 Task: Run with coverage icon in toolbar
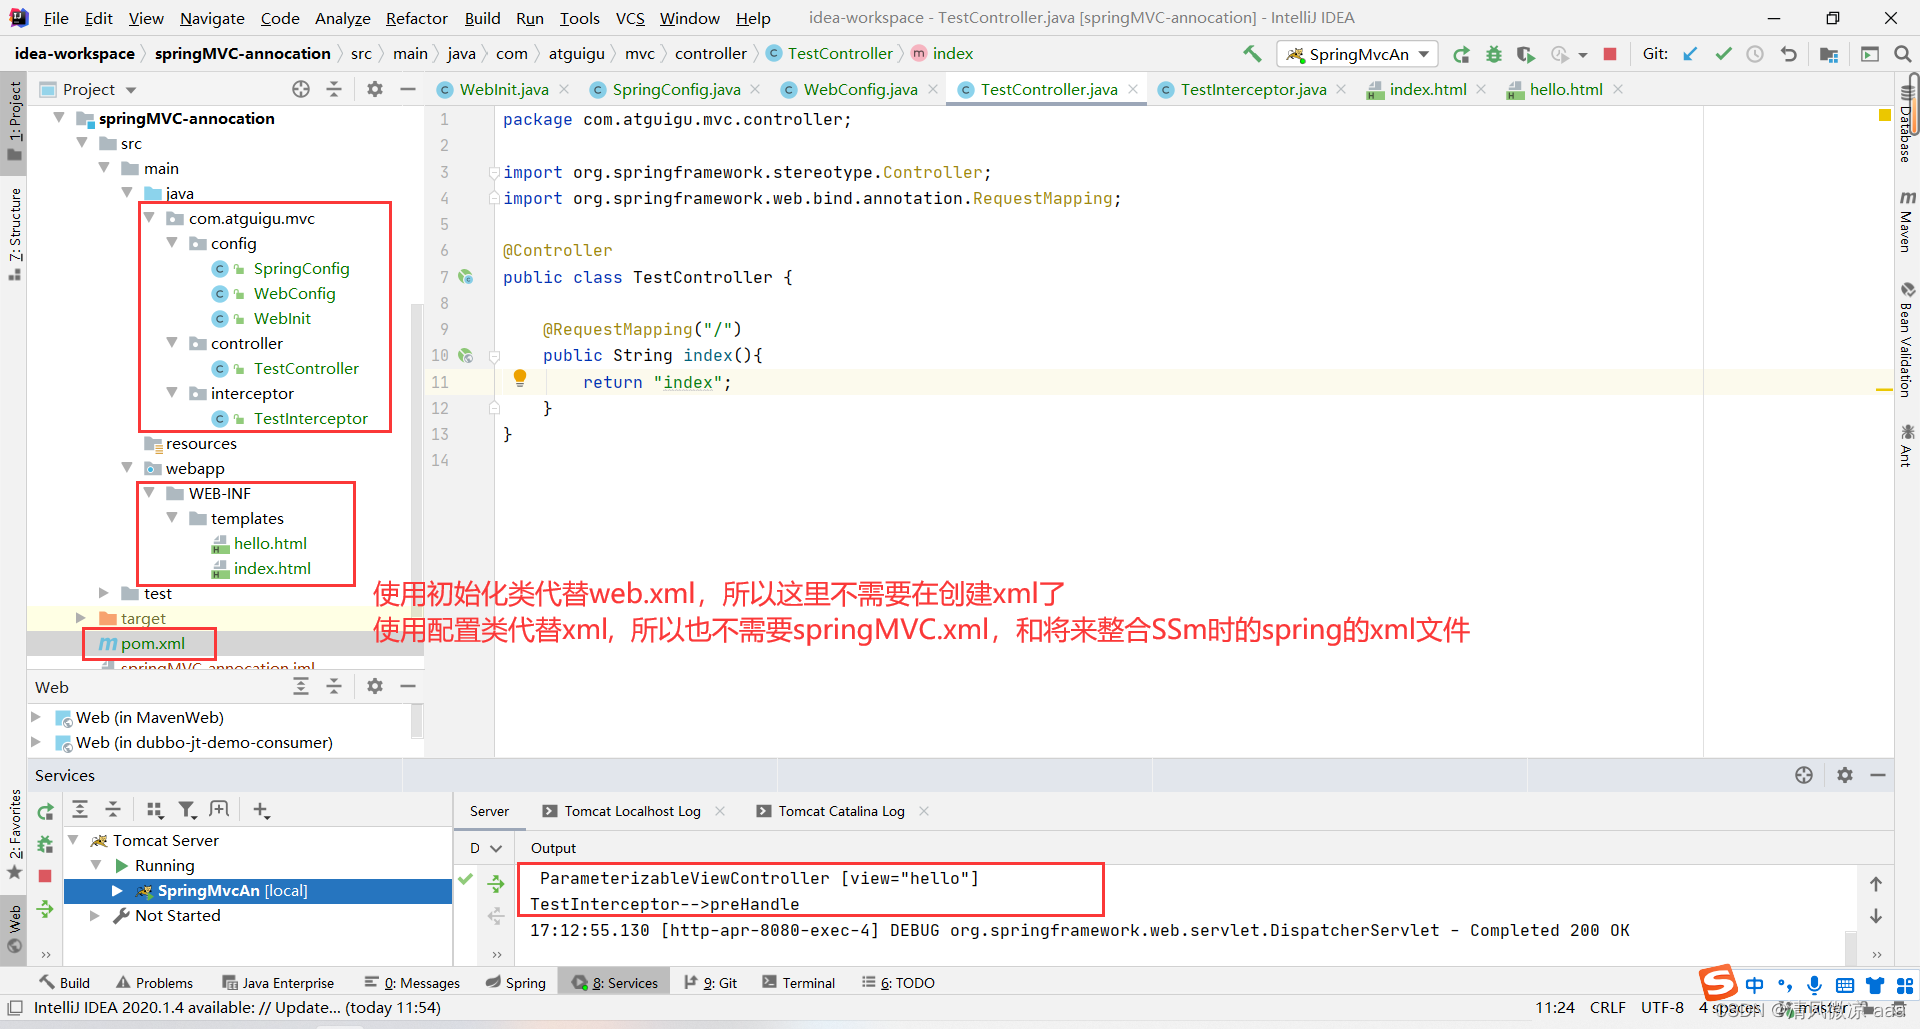pyautogui.click(x=1525, y=54)
